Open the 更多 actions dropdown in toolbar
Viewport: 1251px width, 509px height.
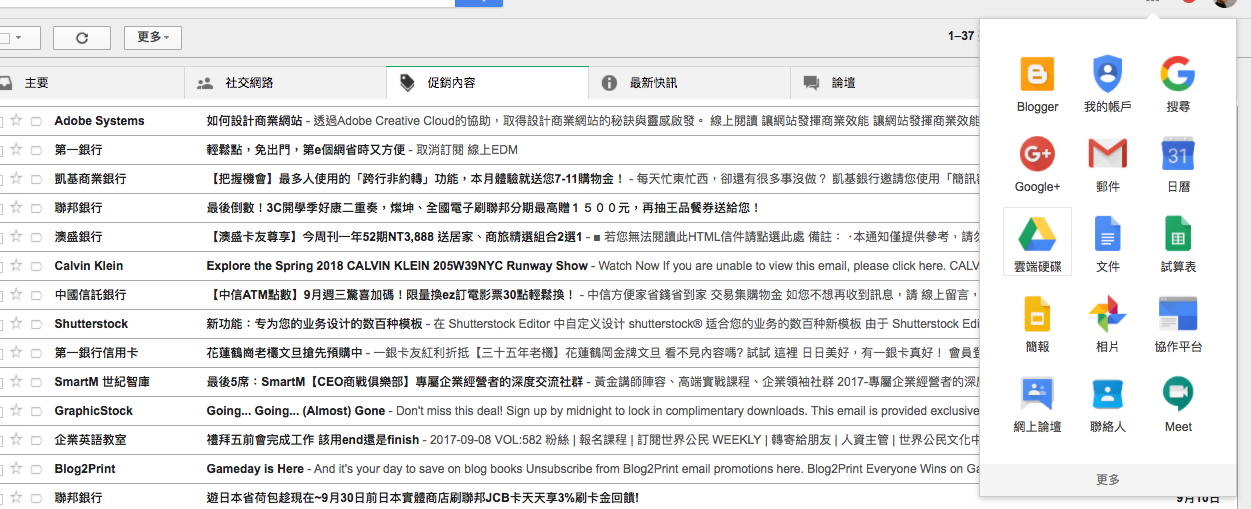[x=153, y=38]
